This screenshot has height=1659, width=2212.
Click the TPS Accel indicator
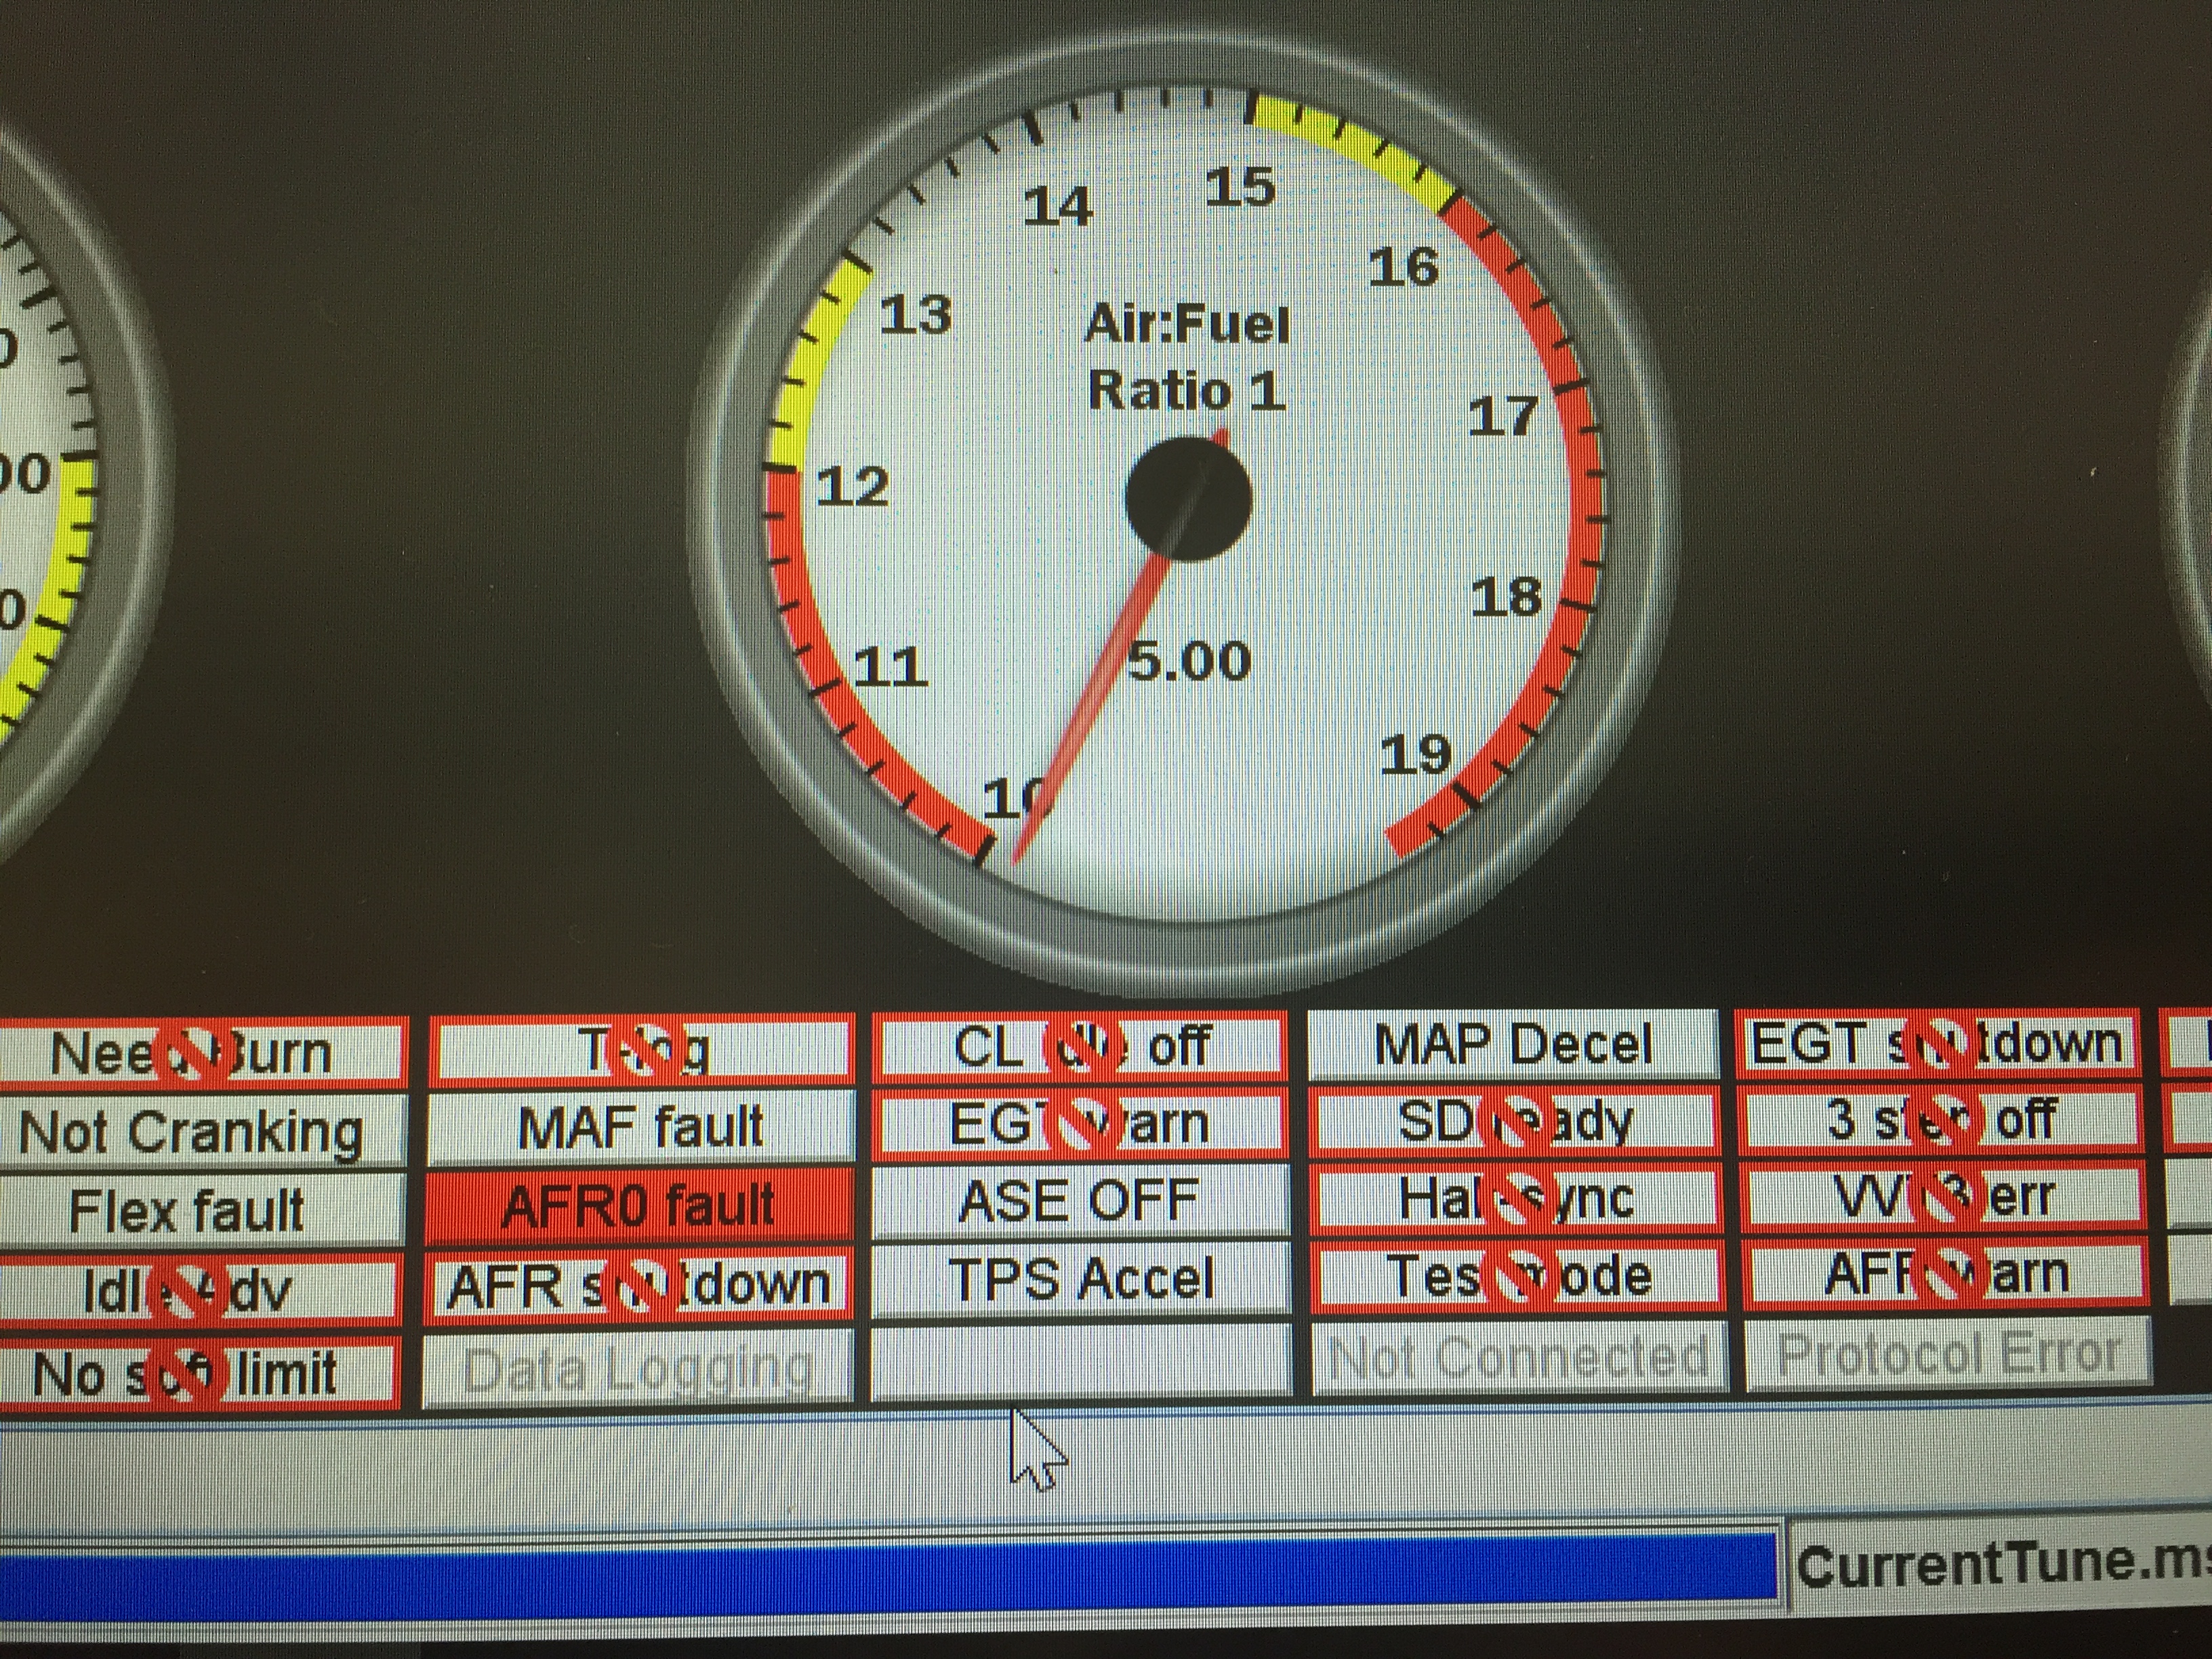(1080, 1279)
